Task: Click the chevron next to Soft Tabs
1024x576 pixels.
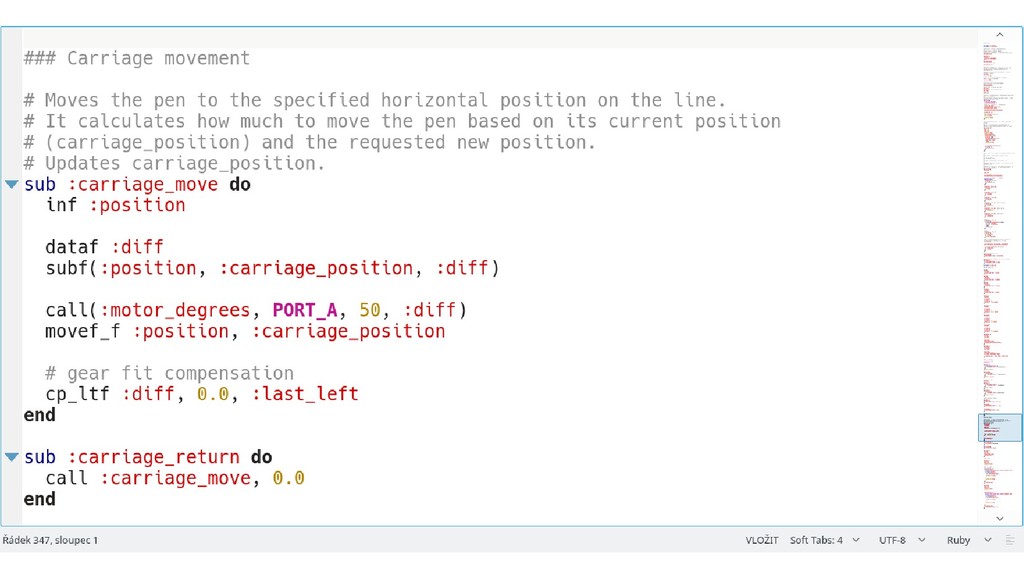Action: (x=856, y=540)
